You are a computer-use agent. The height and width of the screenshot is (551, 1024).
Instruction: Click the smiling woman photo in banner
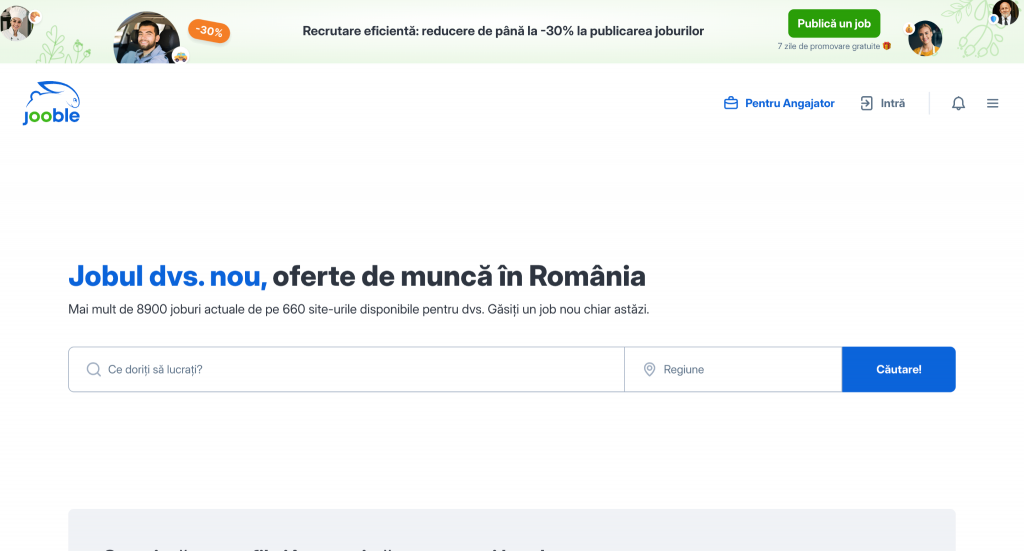pyautogui.click(x=925, y=38)
